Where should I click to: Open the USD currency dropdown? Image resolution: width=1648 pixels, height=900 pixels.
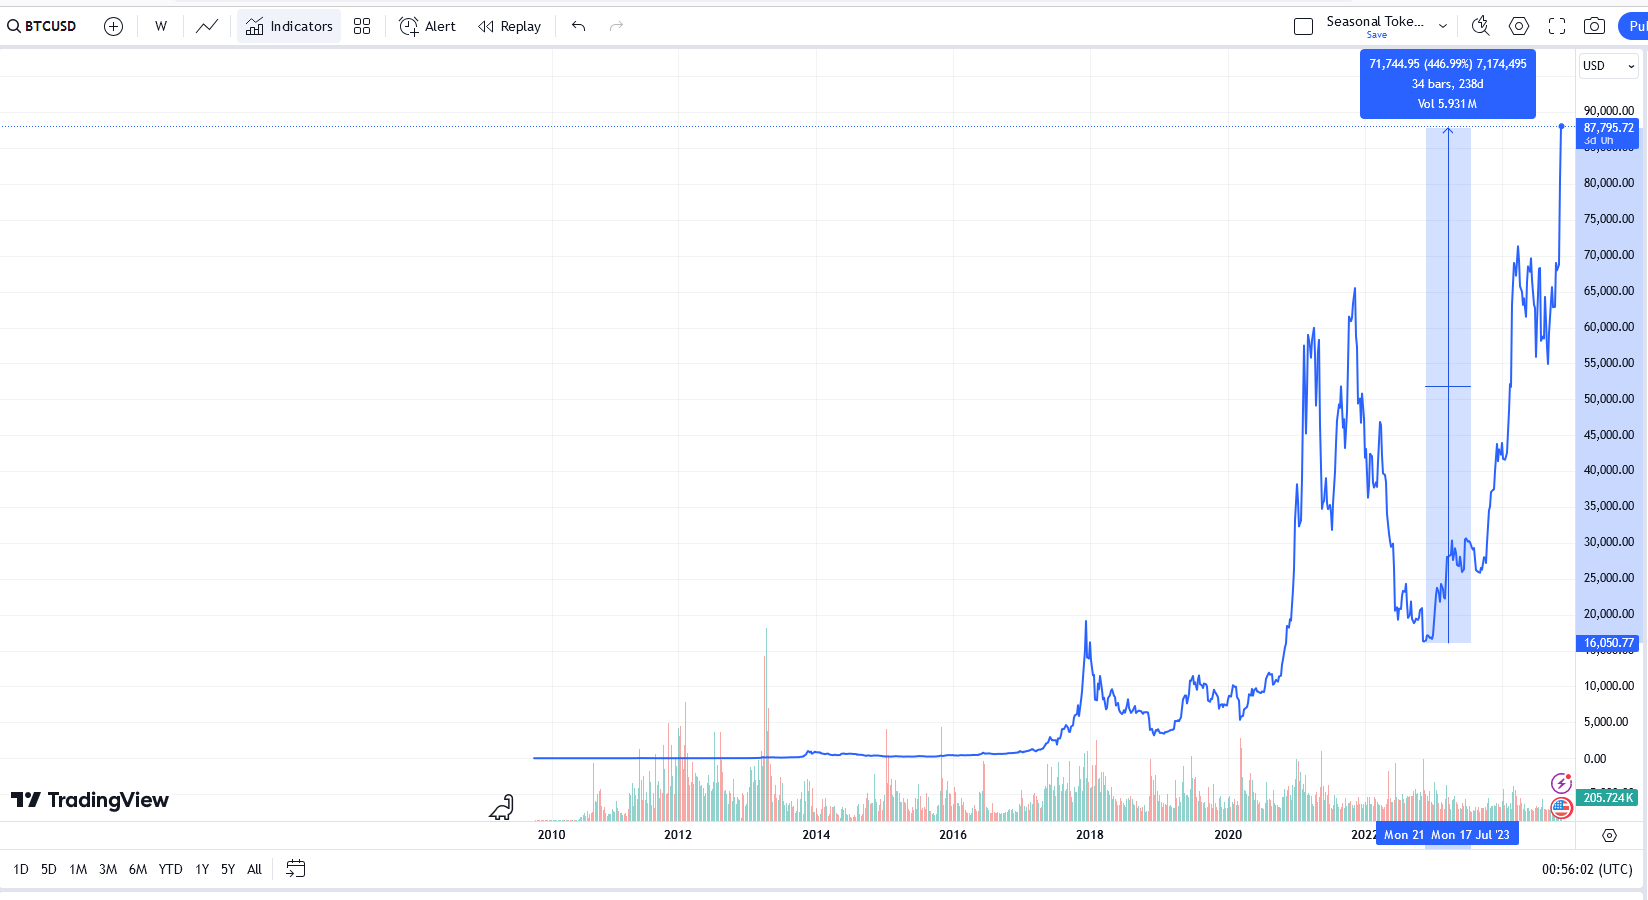point(1608,66)
